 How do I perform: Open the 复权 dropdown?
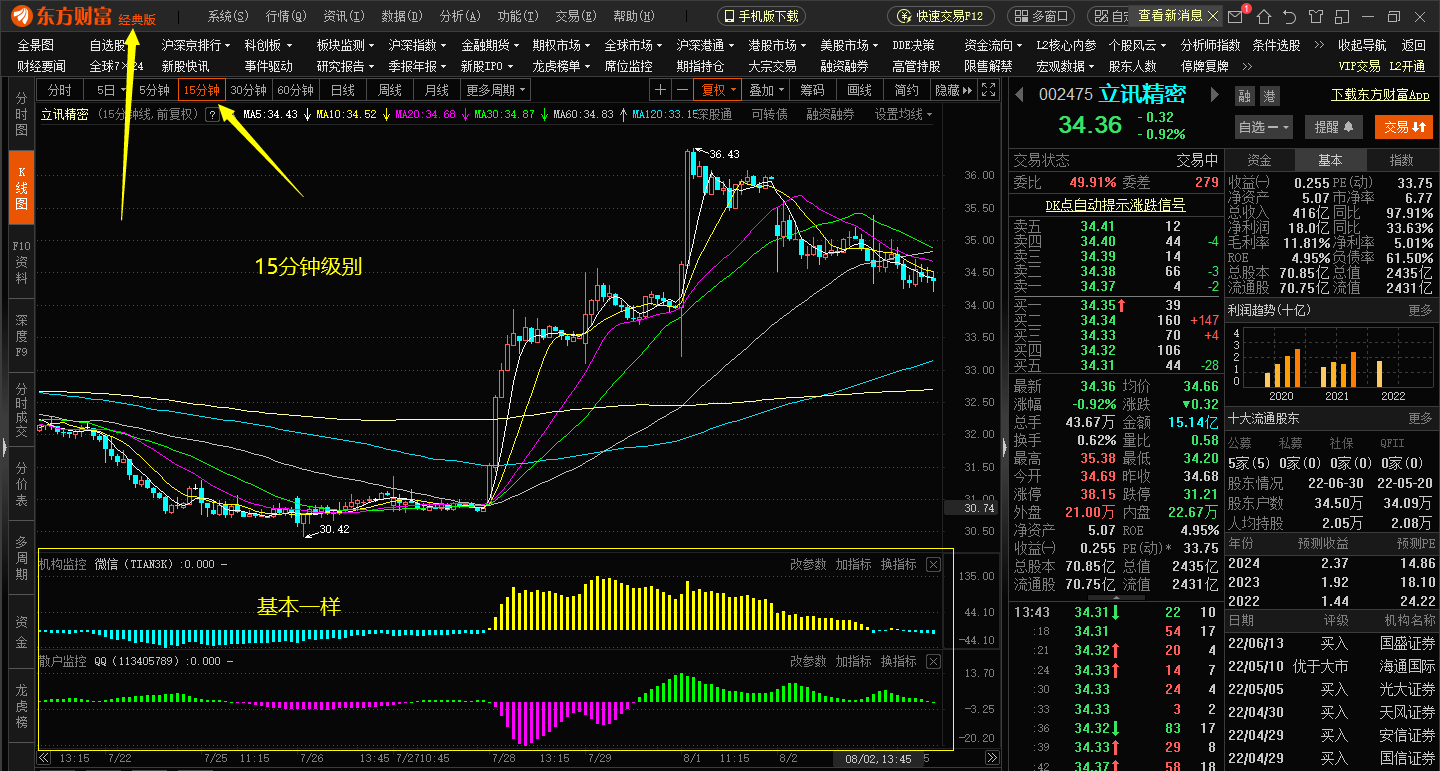(719, 90)
